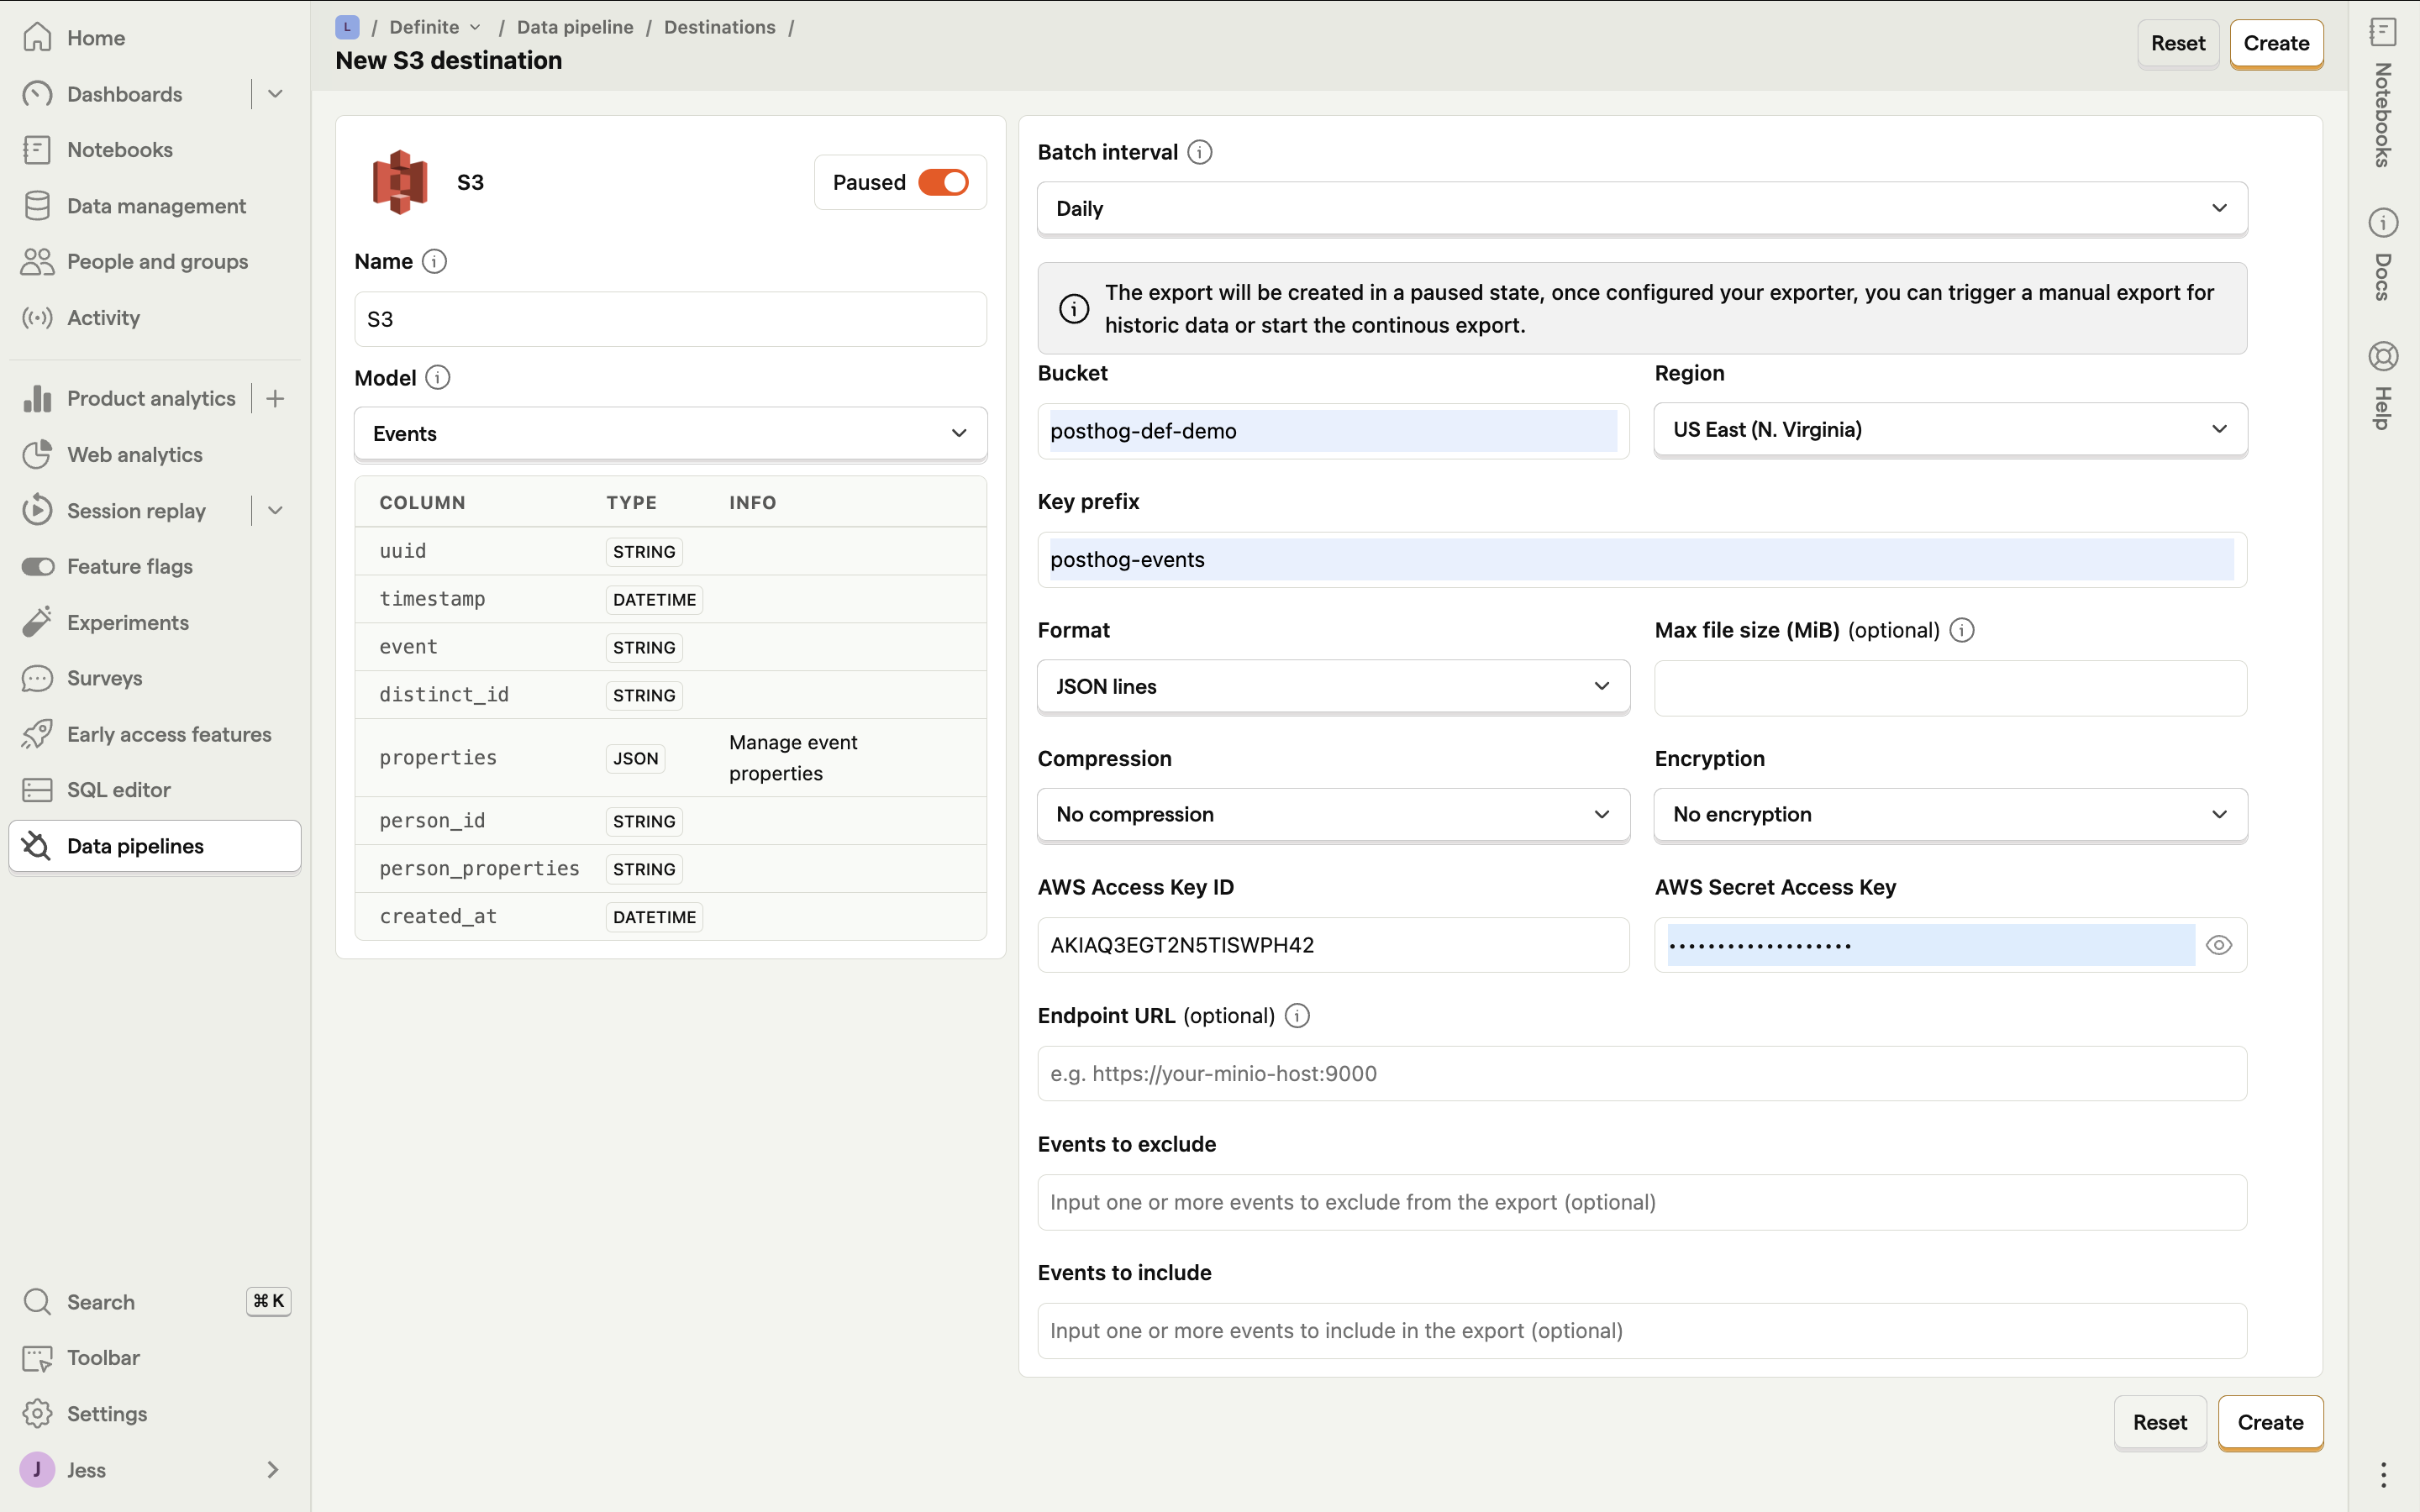Open the Compression dropdown
Viewport: 2420px width, 1512px height.
point(1333,815)
